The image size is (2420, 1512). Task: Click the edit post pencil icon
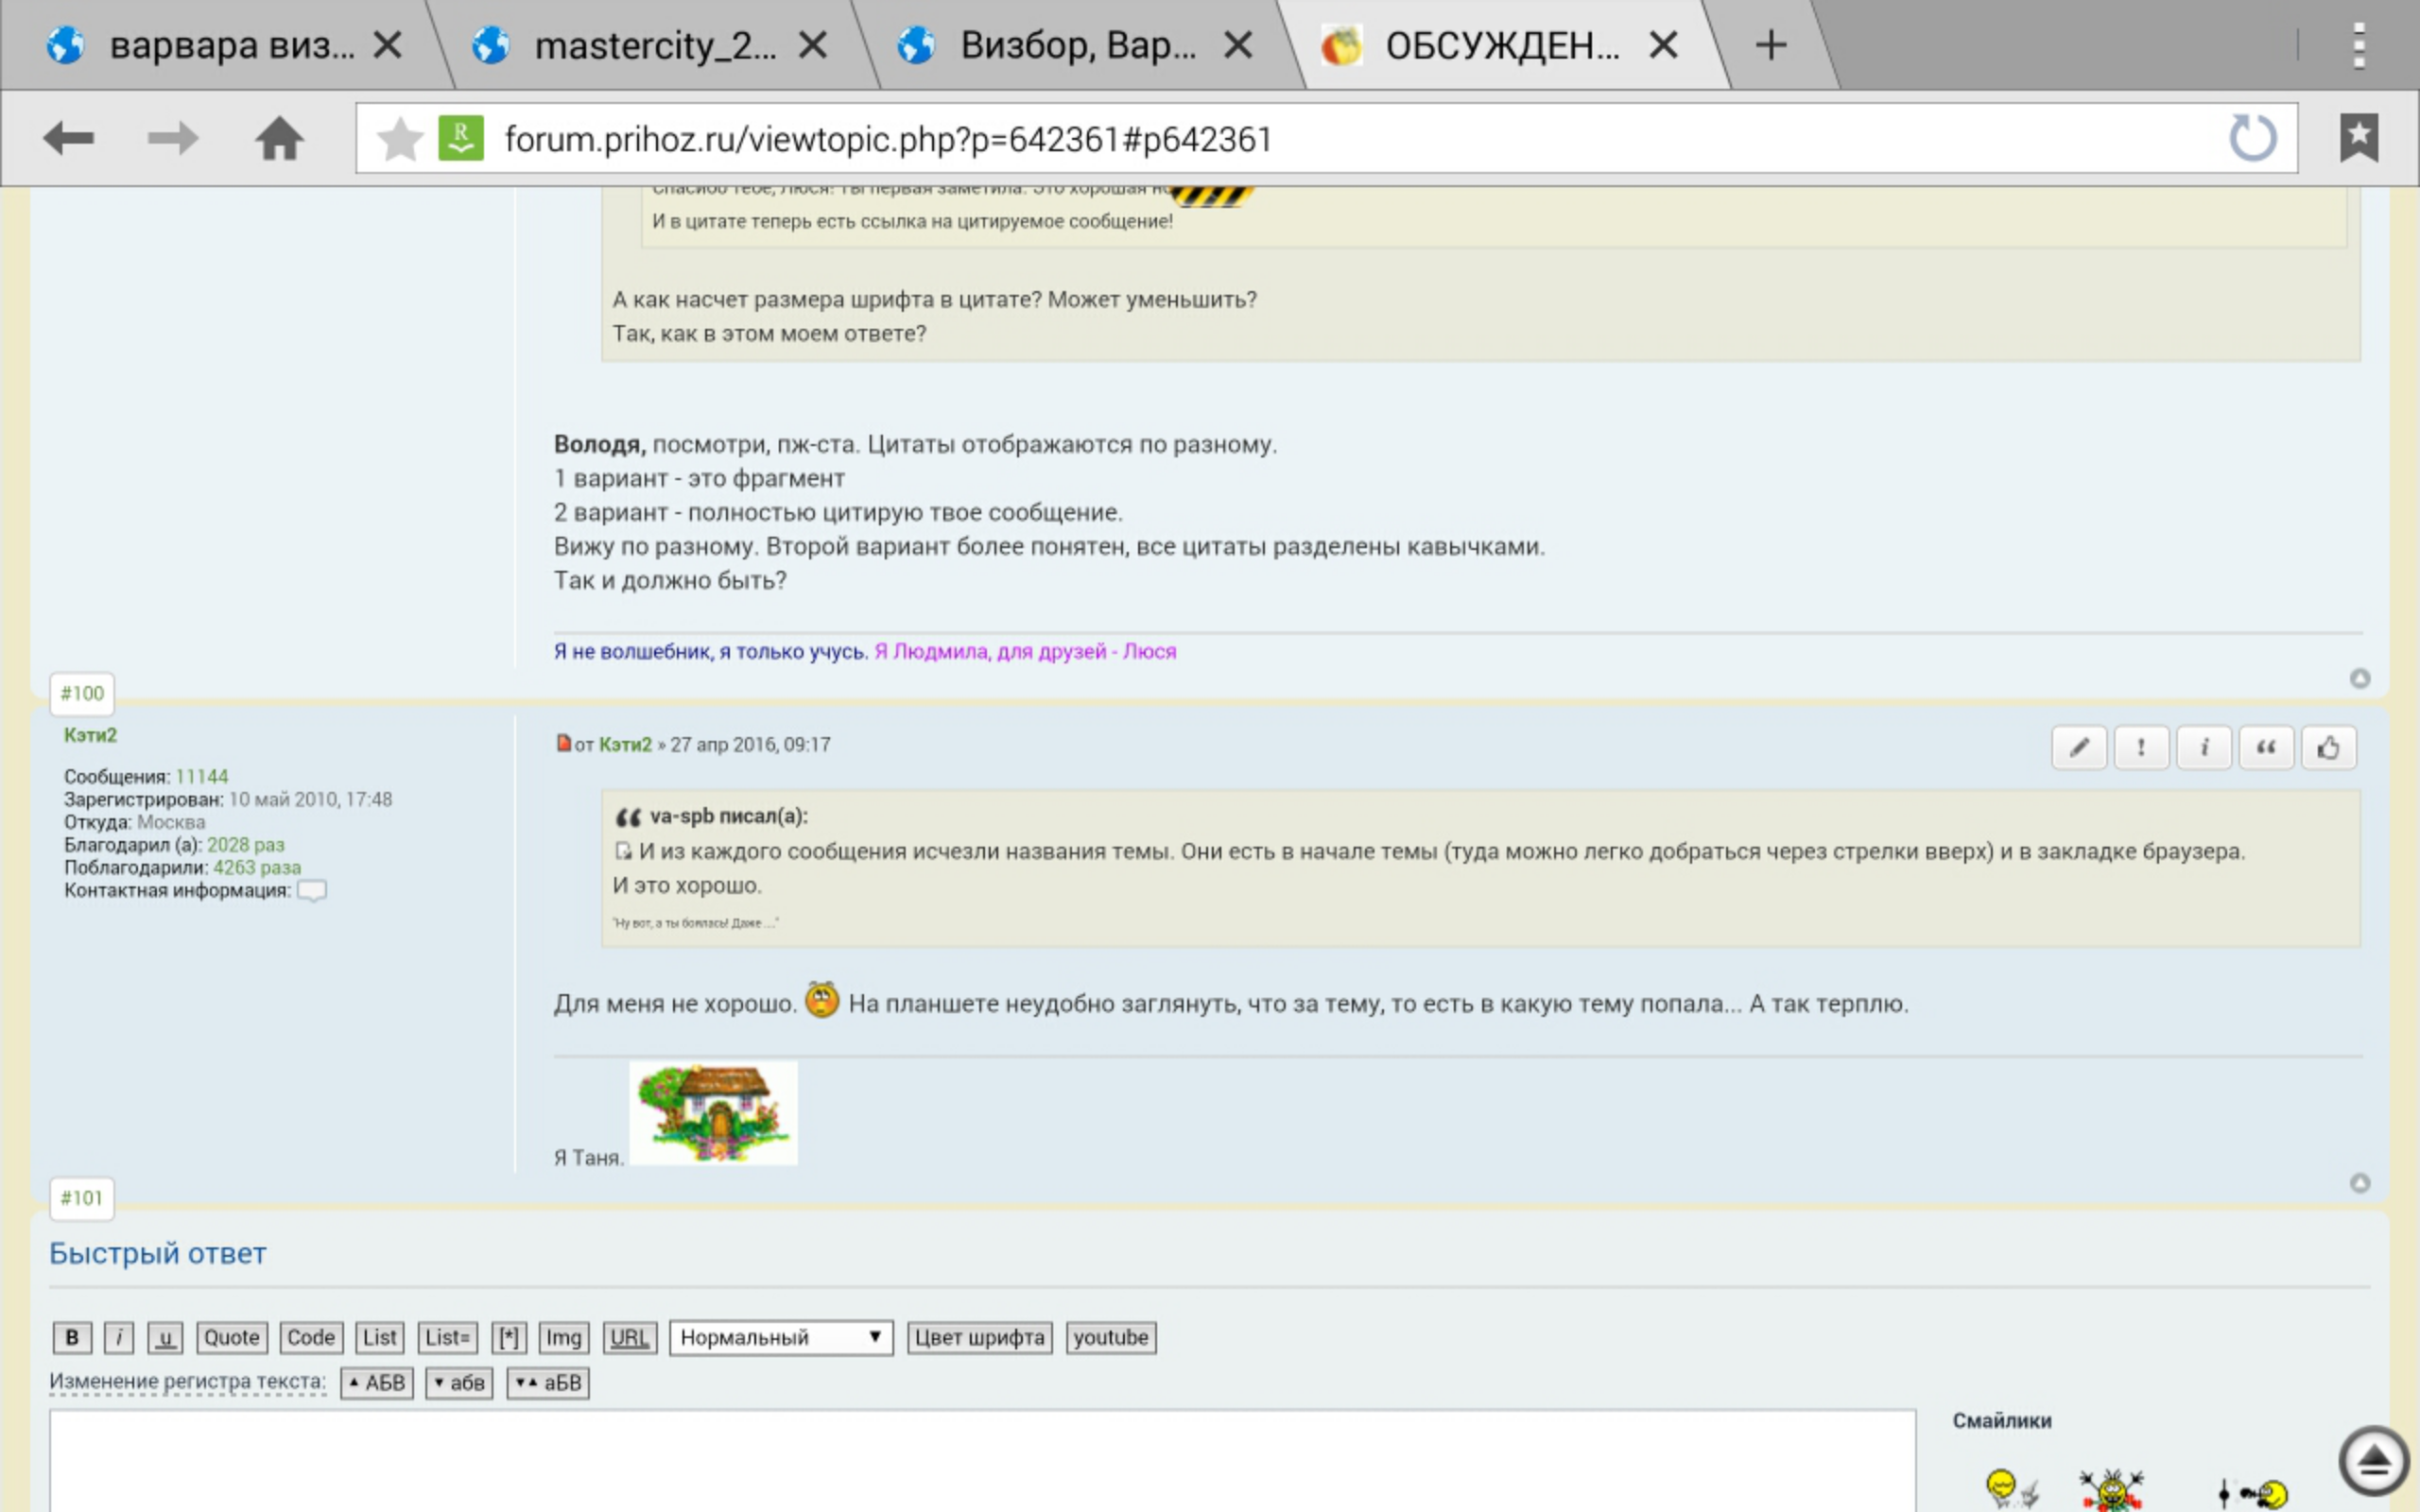coord(2078,747)
